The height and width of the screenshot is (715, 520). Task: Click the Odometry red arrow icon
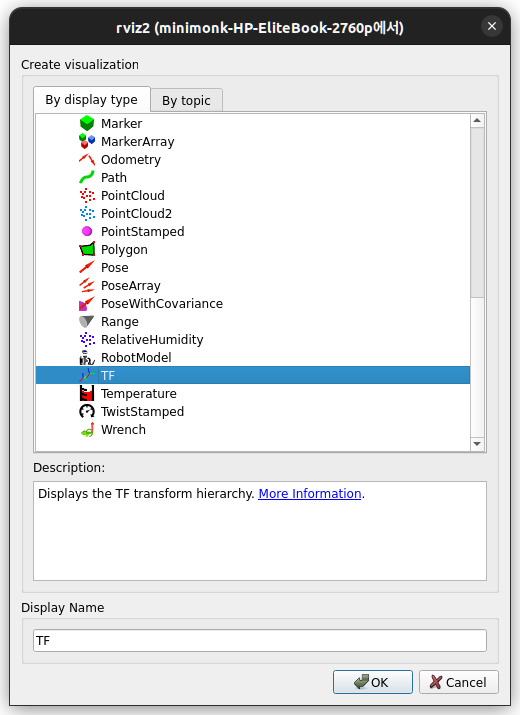pos(87,160)
